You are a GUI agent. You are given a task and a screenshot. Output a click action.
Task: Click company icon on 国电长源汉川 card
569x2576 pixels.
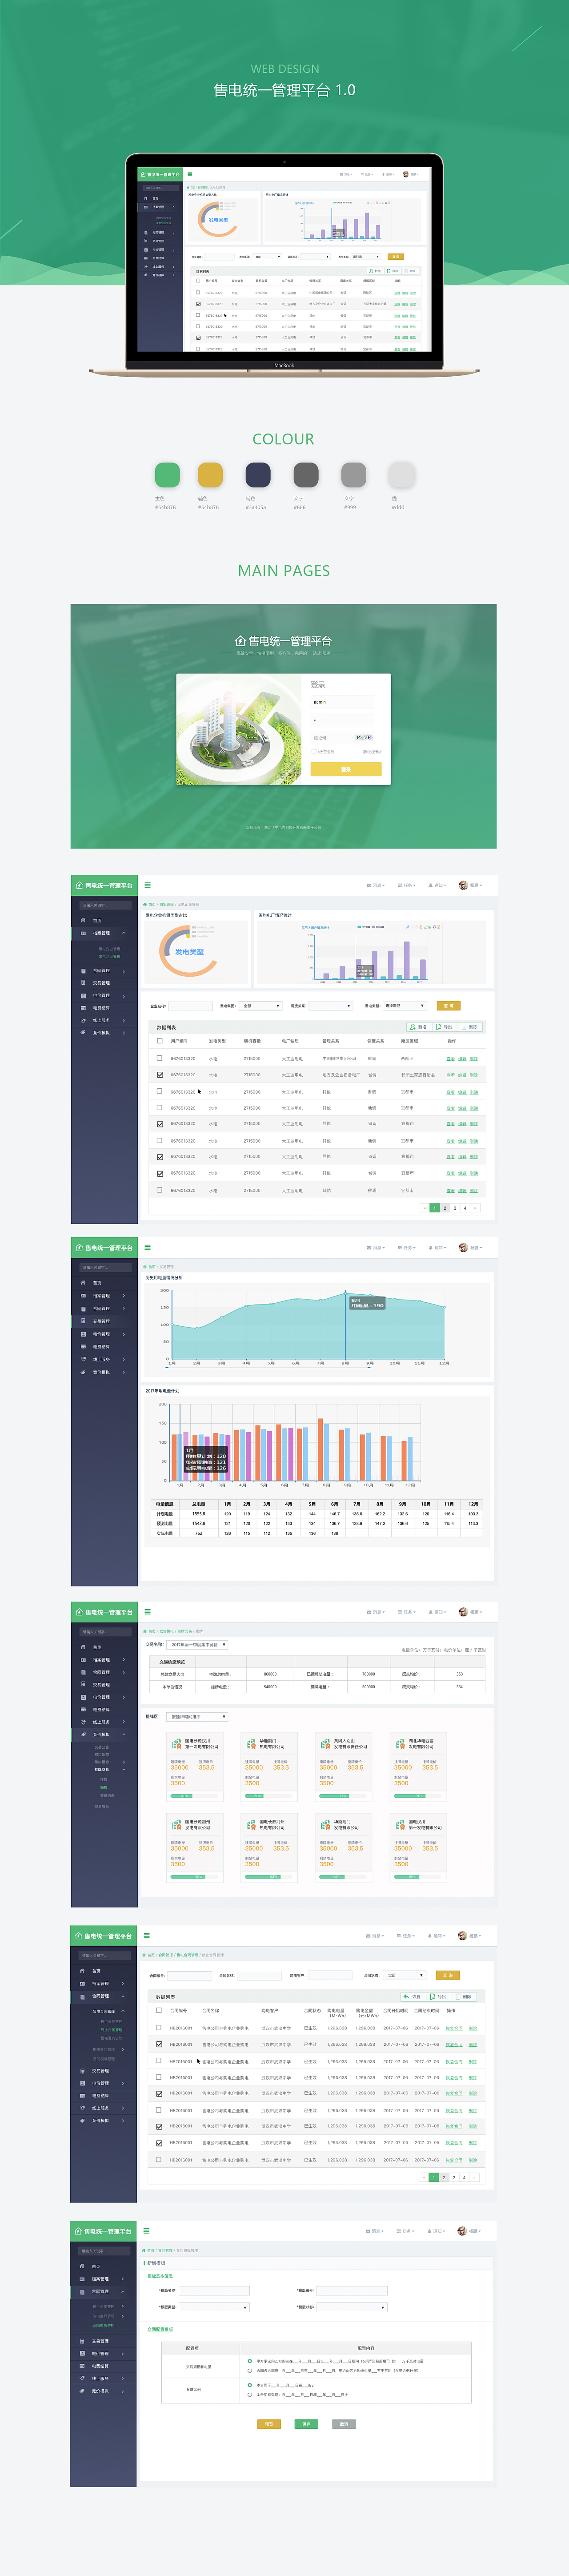point(177,1744)
